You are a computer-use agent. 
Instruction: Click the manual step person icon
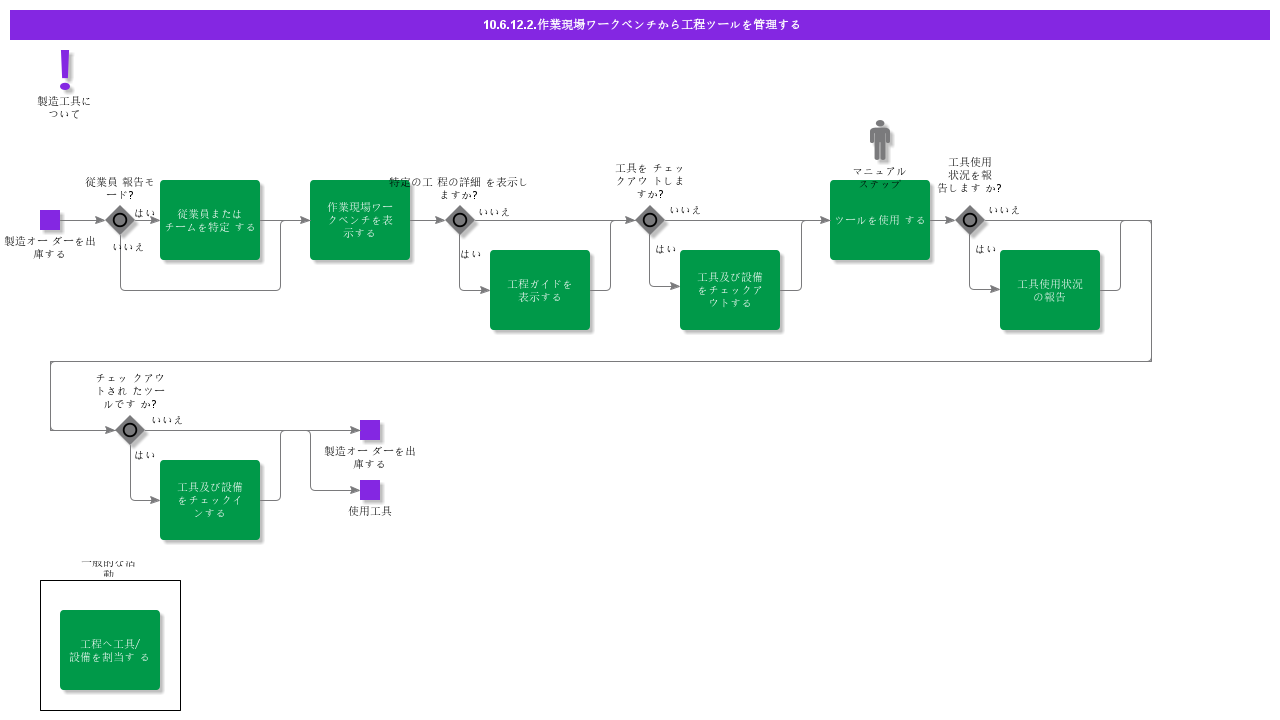pos(880,140)
